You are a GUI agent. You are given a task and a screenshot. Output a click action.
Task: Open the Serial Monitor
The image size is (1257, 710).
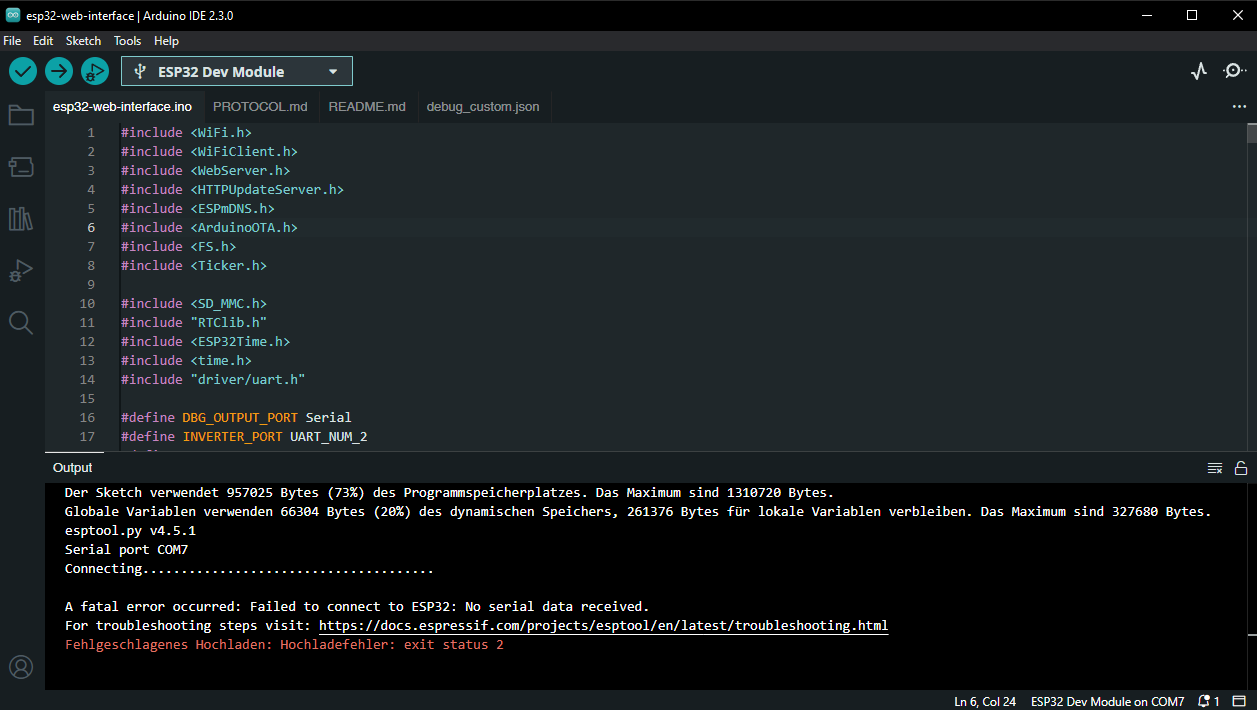coord(1234,71)
